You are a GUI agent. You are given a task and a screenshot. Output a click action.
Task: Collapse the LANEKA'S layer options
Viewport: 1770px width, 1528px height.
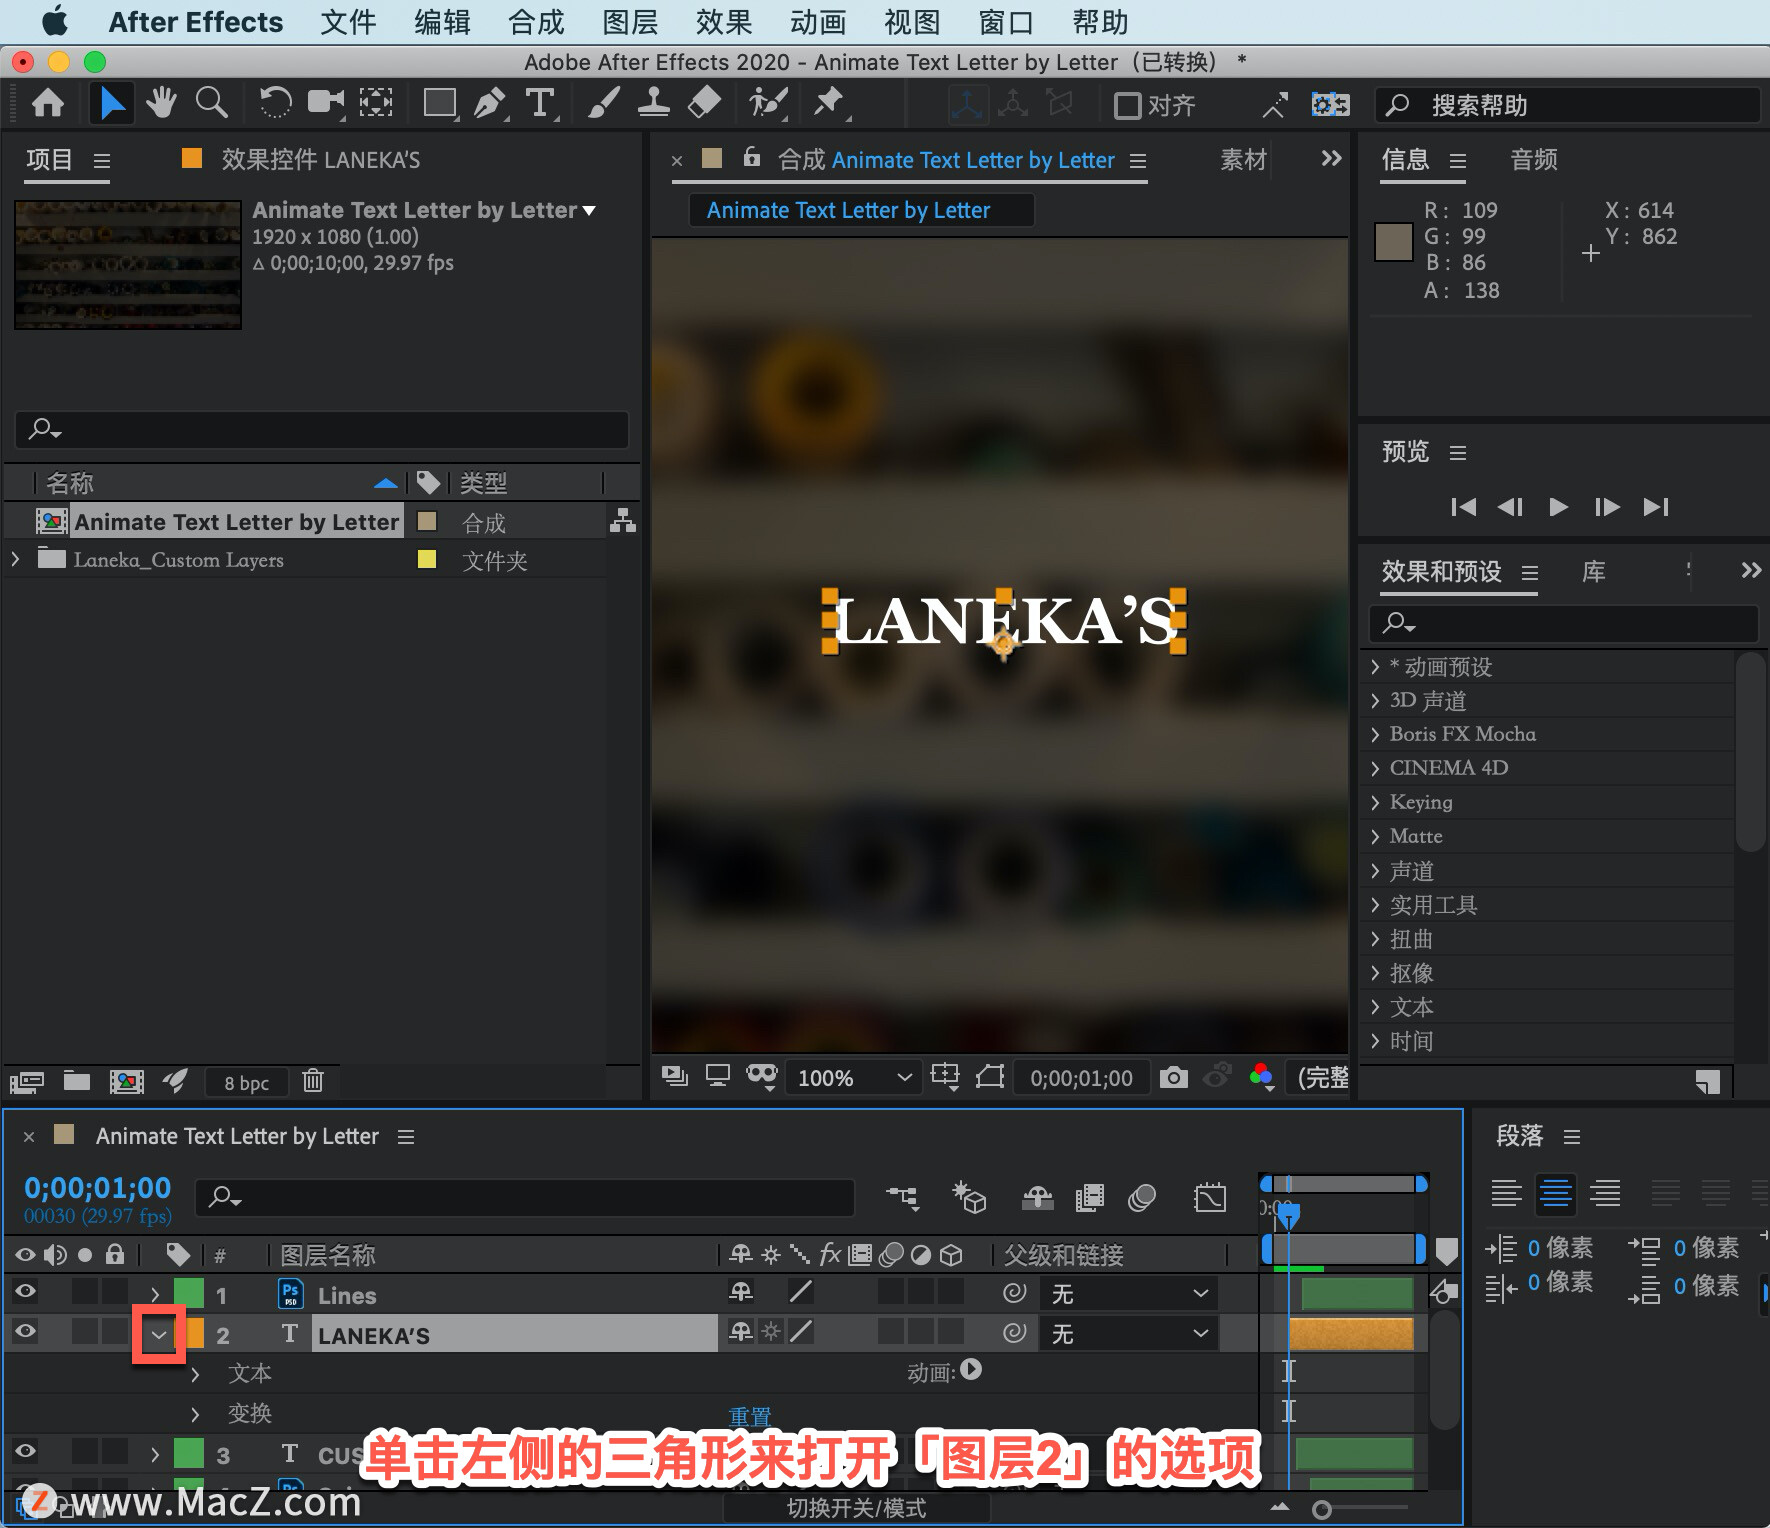coord(159,1334)
